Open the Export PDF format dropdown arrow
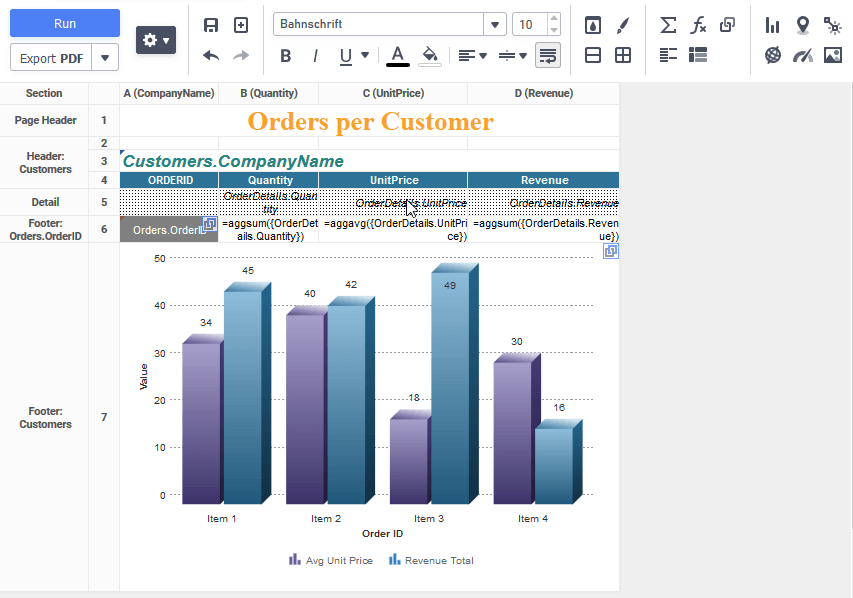The image size is (853, 598). (x=105, y=58)
